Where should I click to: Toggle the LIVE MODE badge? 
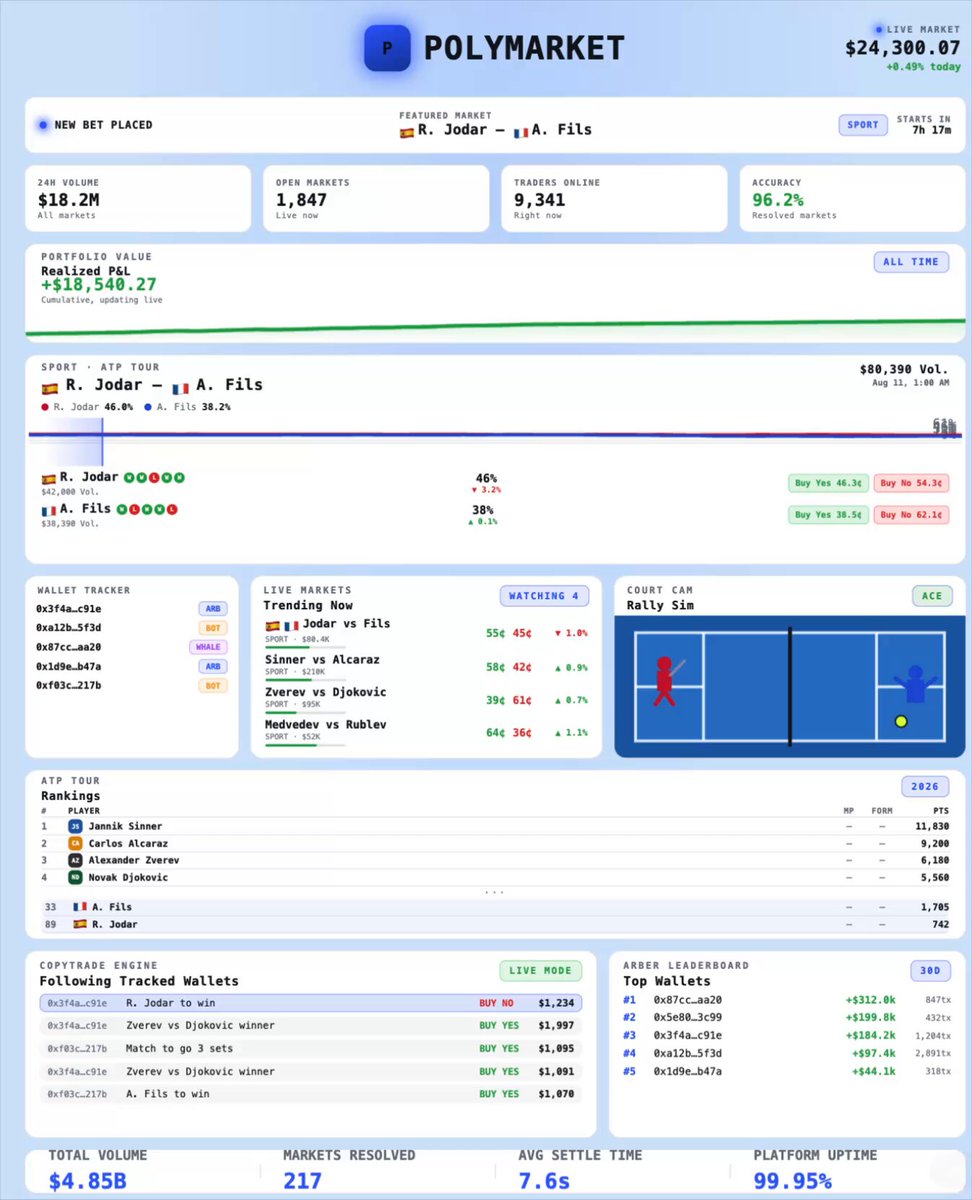click(541, 971)
